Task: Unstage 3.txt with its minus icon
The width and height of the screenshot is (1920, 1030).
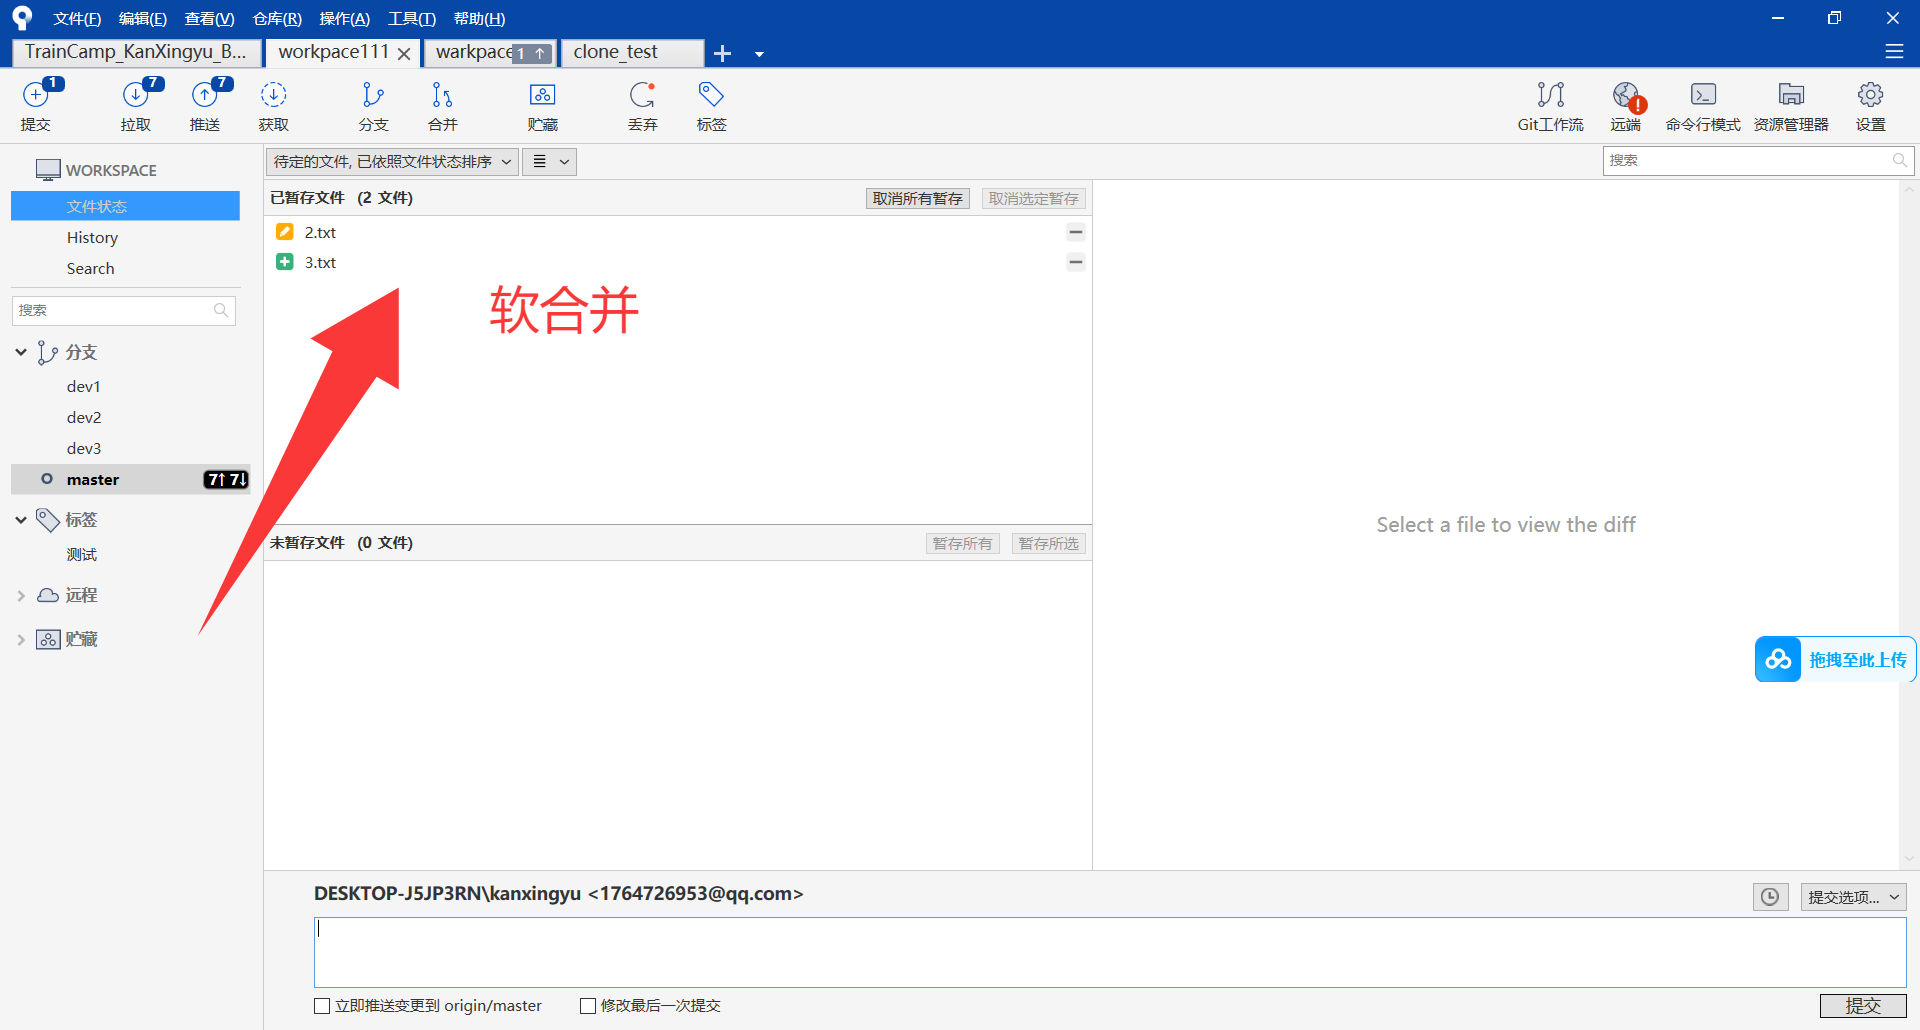Action: pyautogui.click(x=1076, y=262)
